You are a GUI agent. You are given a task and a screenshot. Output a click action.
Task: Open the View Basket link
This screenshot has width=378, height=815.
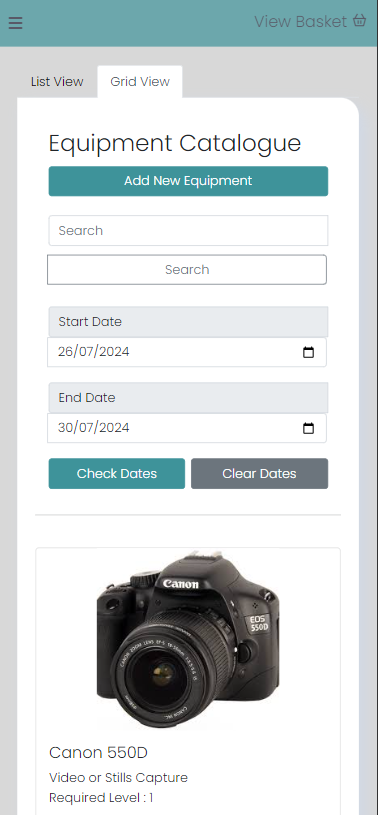310,21
